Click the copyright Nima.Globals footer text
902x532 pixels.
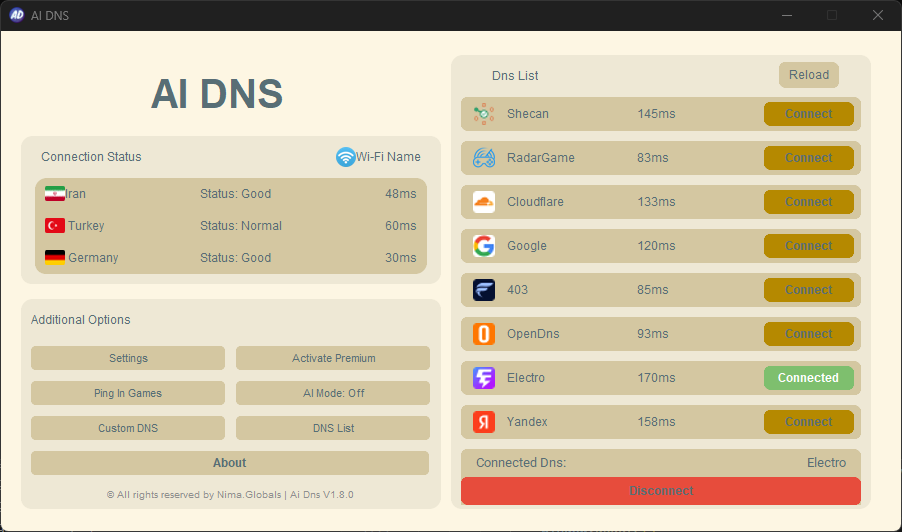pos(230,495)
